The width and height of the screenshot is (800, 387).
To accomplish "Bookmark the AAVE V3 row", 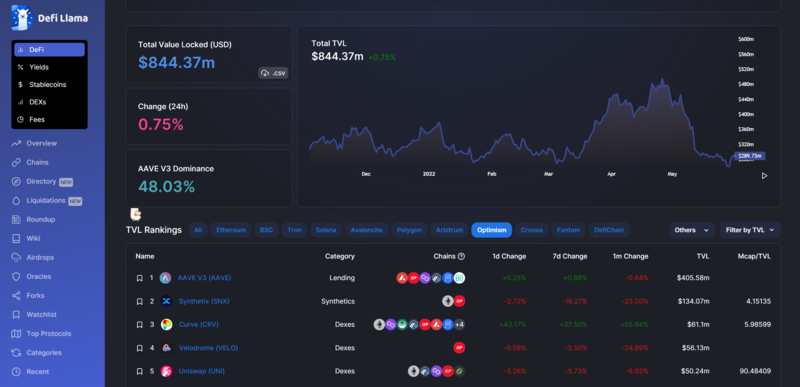I will coord(139,278).
